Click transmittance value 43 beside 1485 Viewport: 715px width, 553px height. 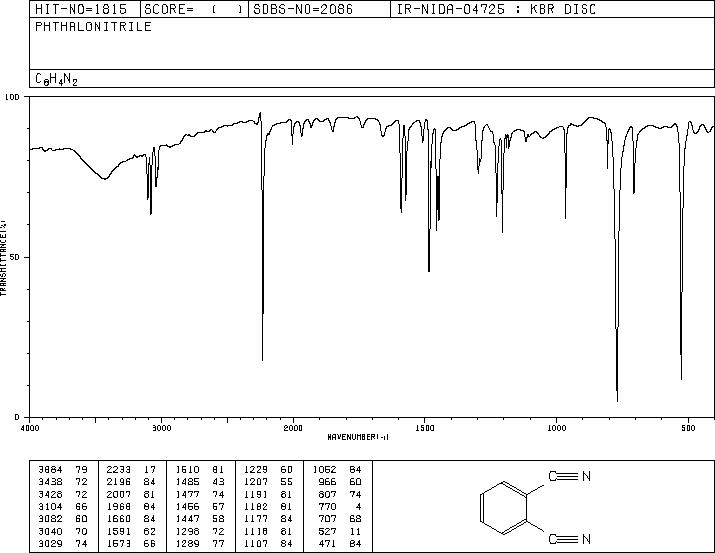(218, 481)
